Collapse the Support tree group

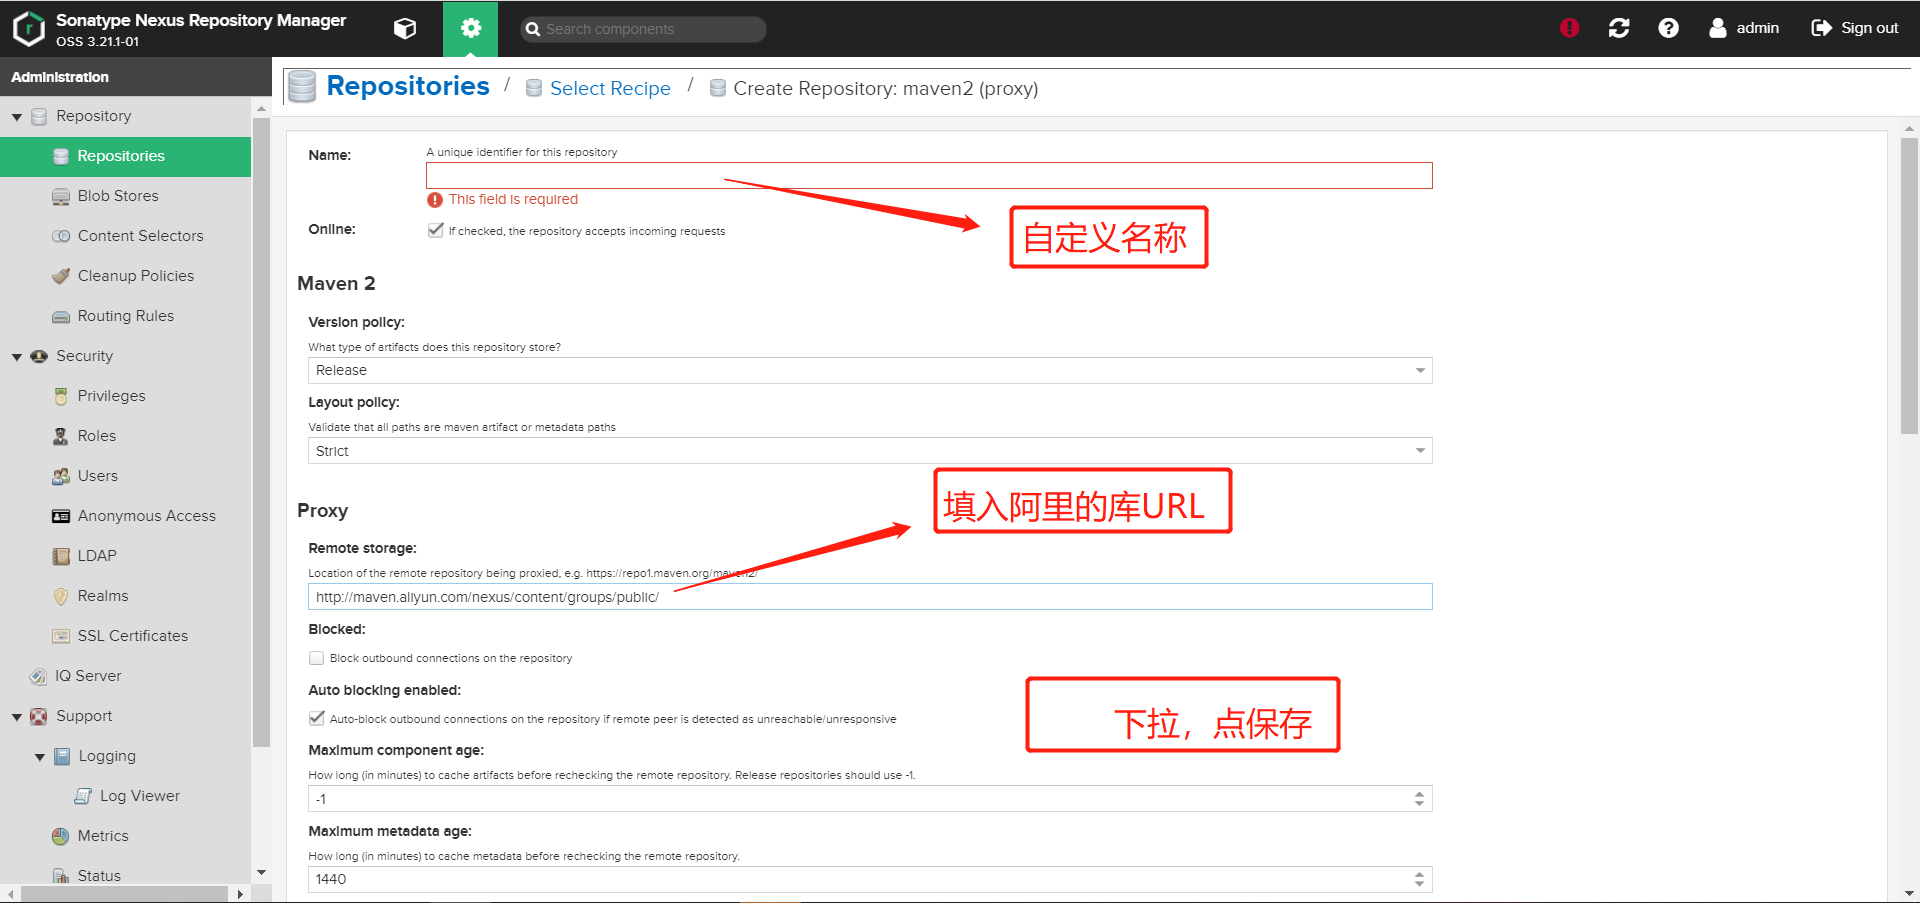pos(17,717)
